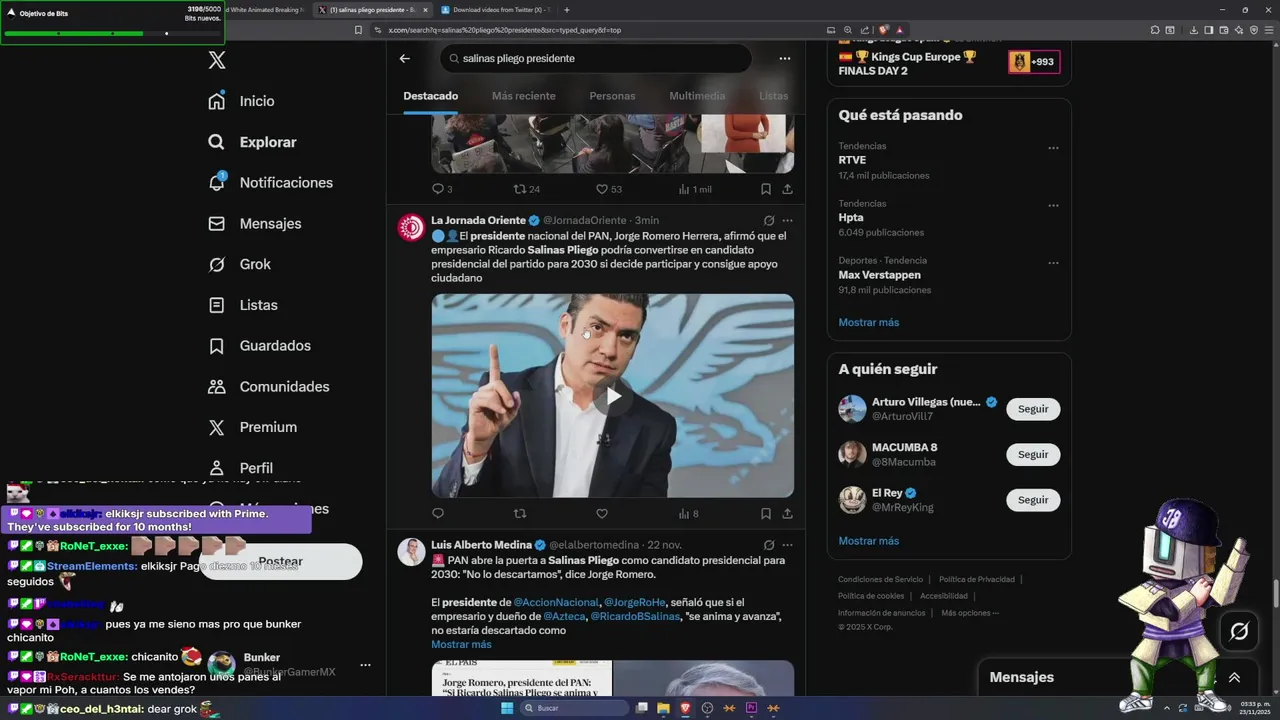Image resolution: width=1280 pixels, height=720 pixels.
Task: Switch to Listas search tab
Action: [773, 96]
